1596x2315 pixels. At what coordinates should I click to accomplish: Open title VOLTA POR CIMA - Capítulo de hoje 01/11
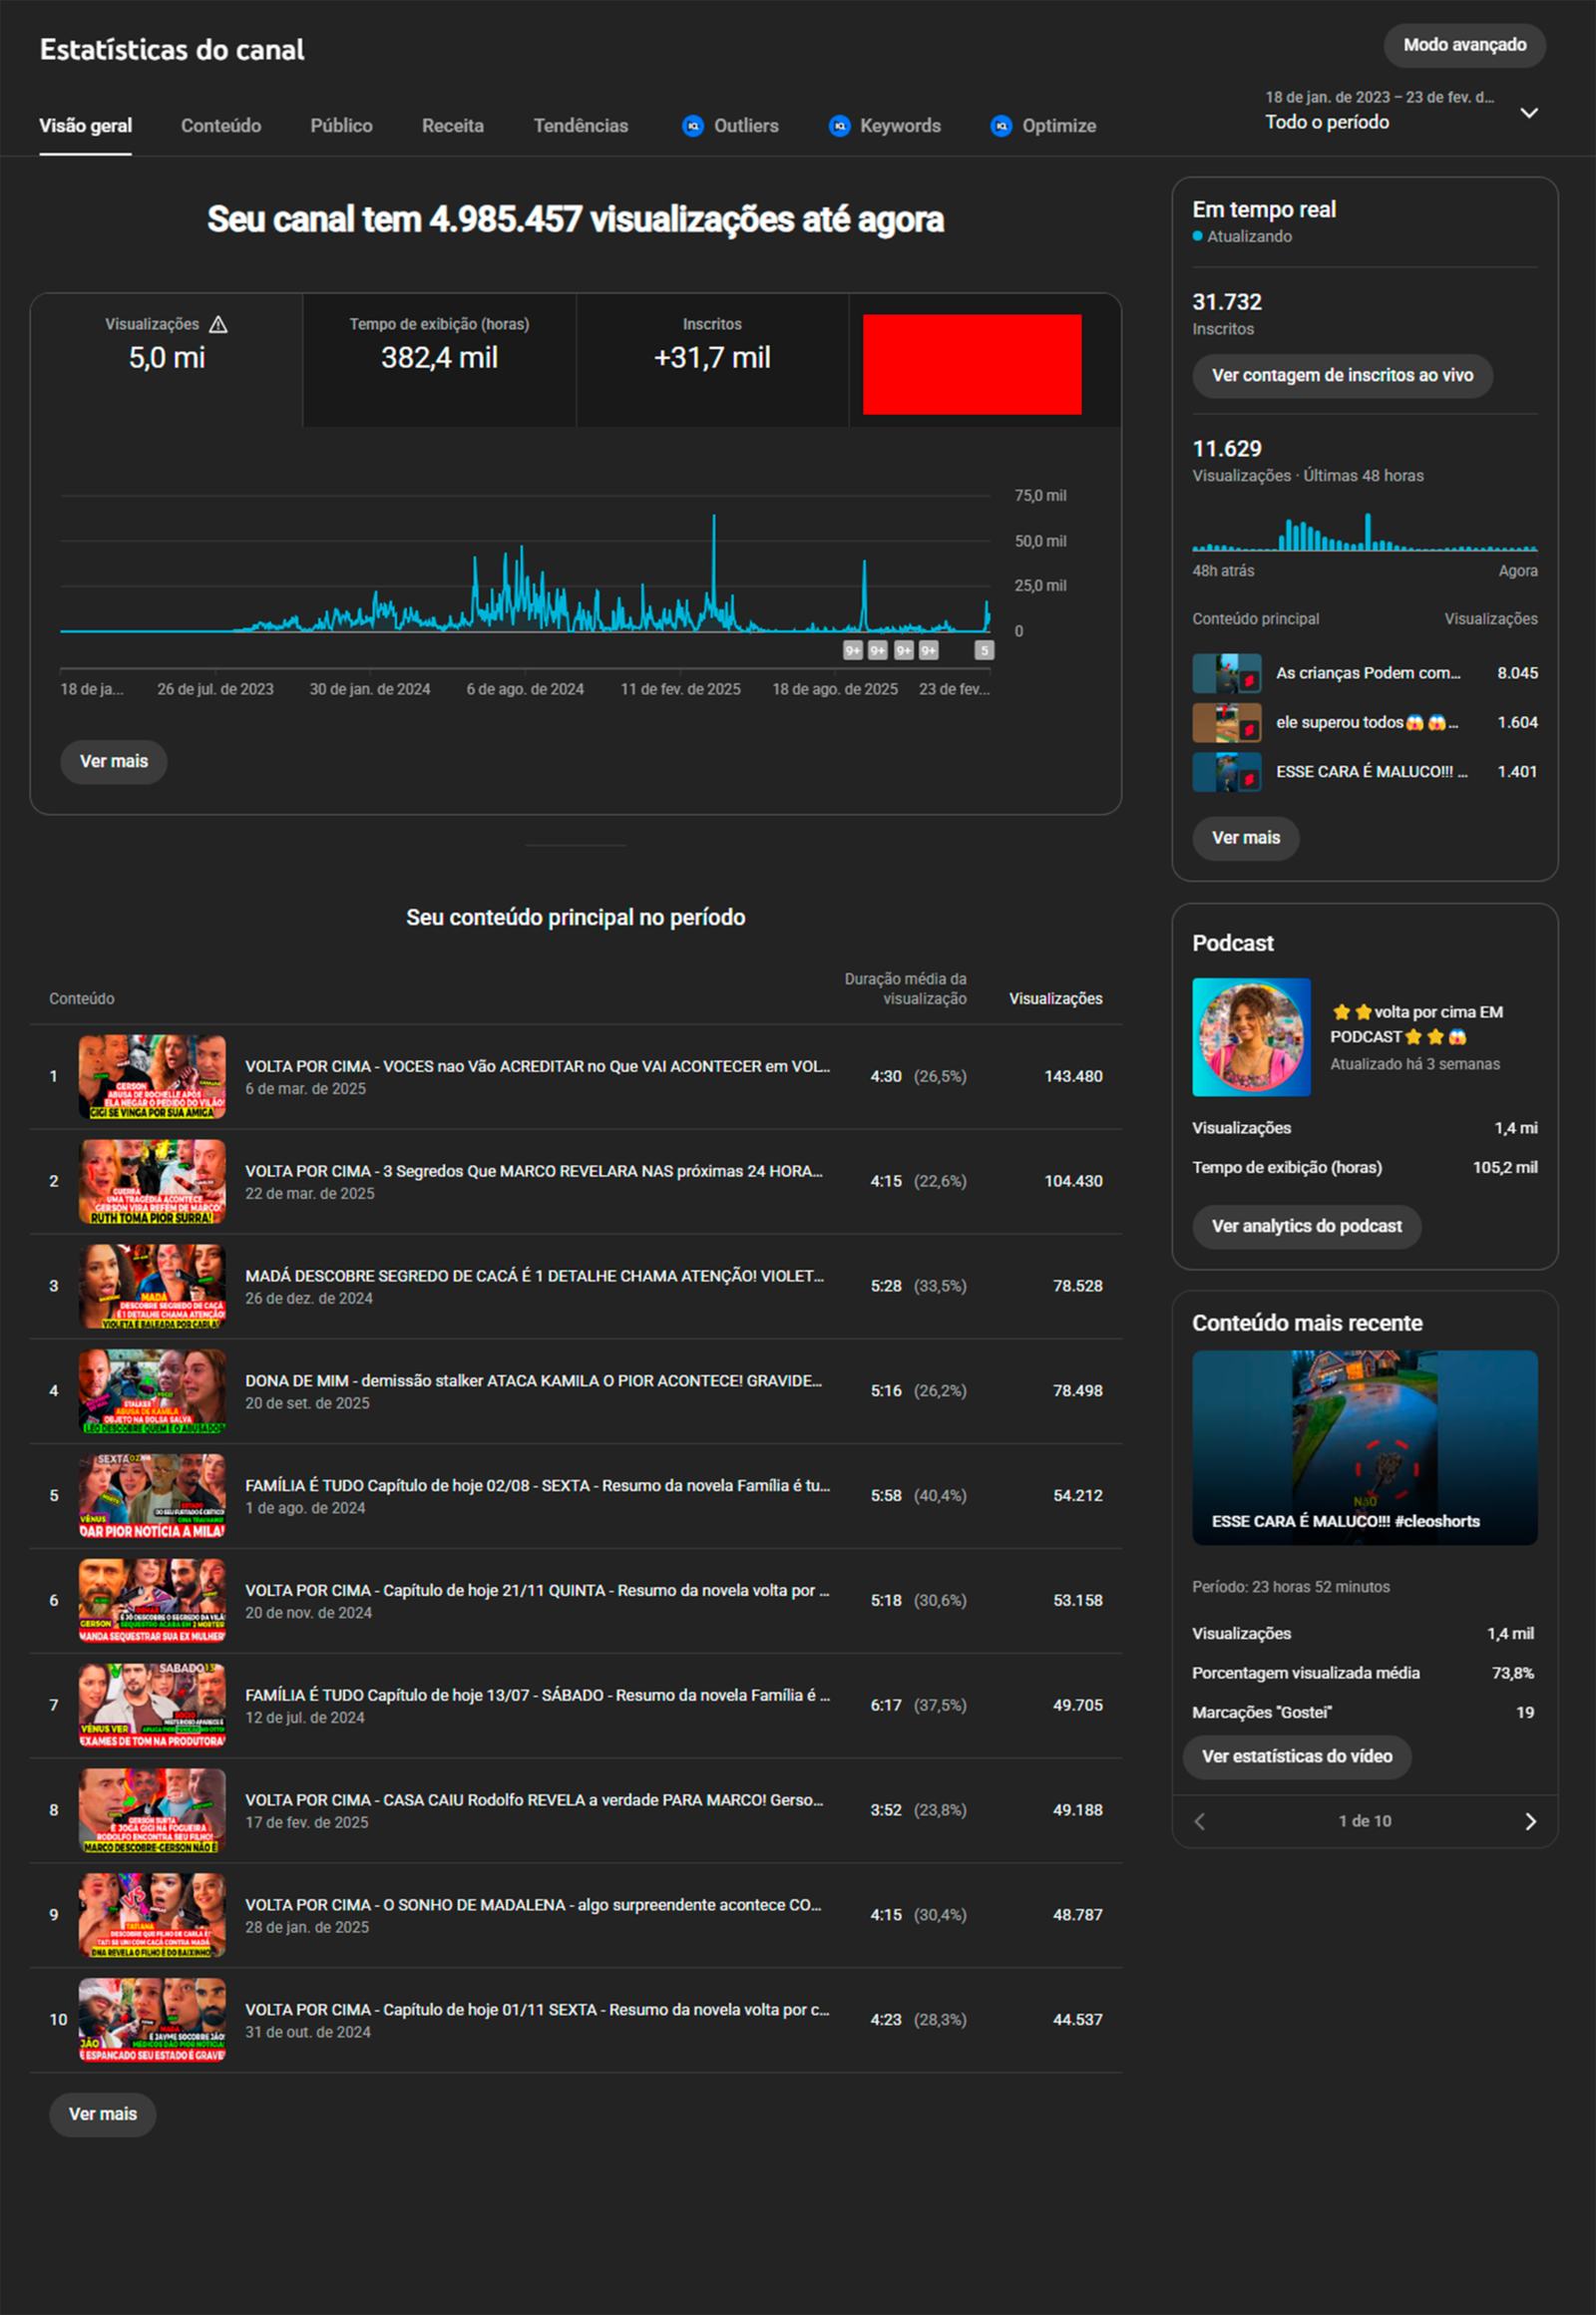[538, 2010]
